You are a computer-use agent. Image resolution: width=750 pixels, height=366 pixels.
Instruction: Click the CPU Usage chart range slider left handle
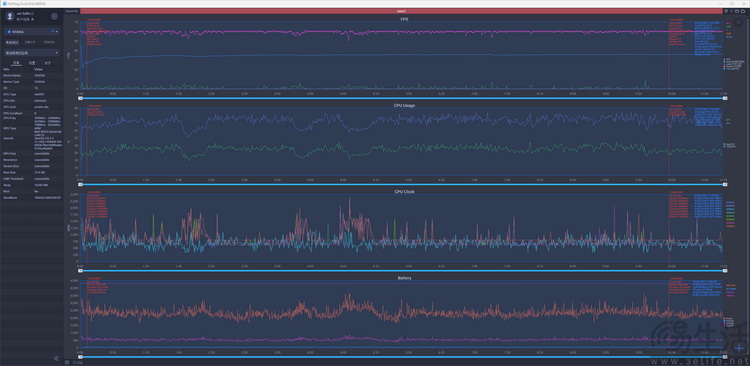coord(81,184)
